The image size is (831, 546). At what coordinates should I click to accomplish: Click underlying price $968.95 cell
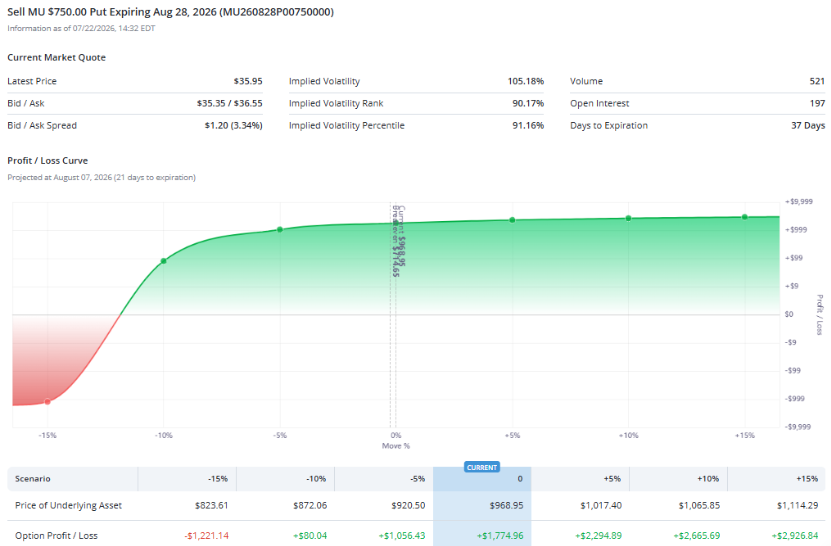[x=506, y=505]
